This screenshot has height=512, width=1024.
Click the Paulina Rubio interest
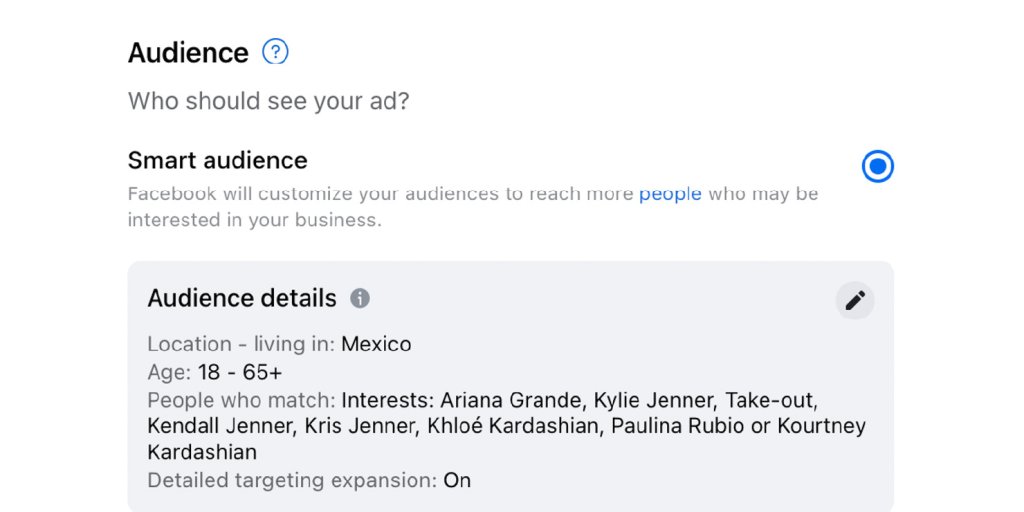[677, 426]
